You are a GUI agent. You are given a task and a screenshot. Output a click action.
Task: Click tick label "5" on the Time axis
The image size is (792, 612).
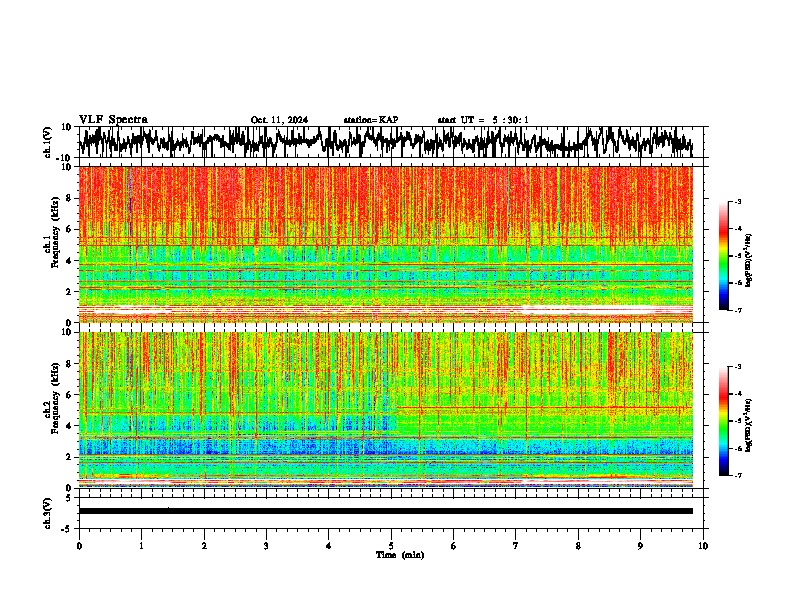[391, 546]
